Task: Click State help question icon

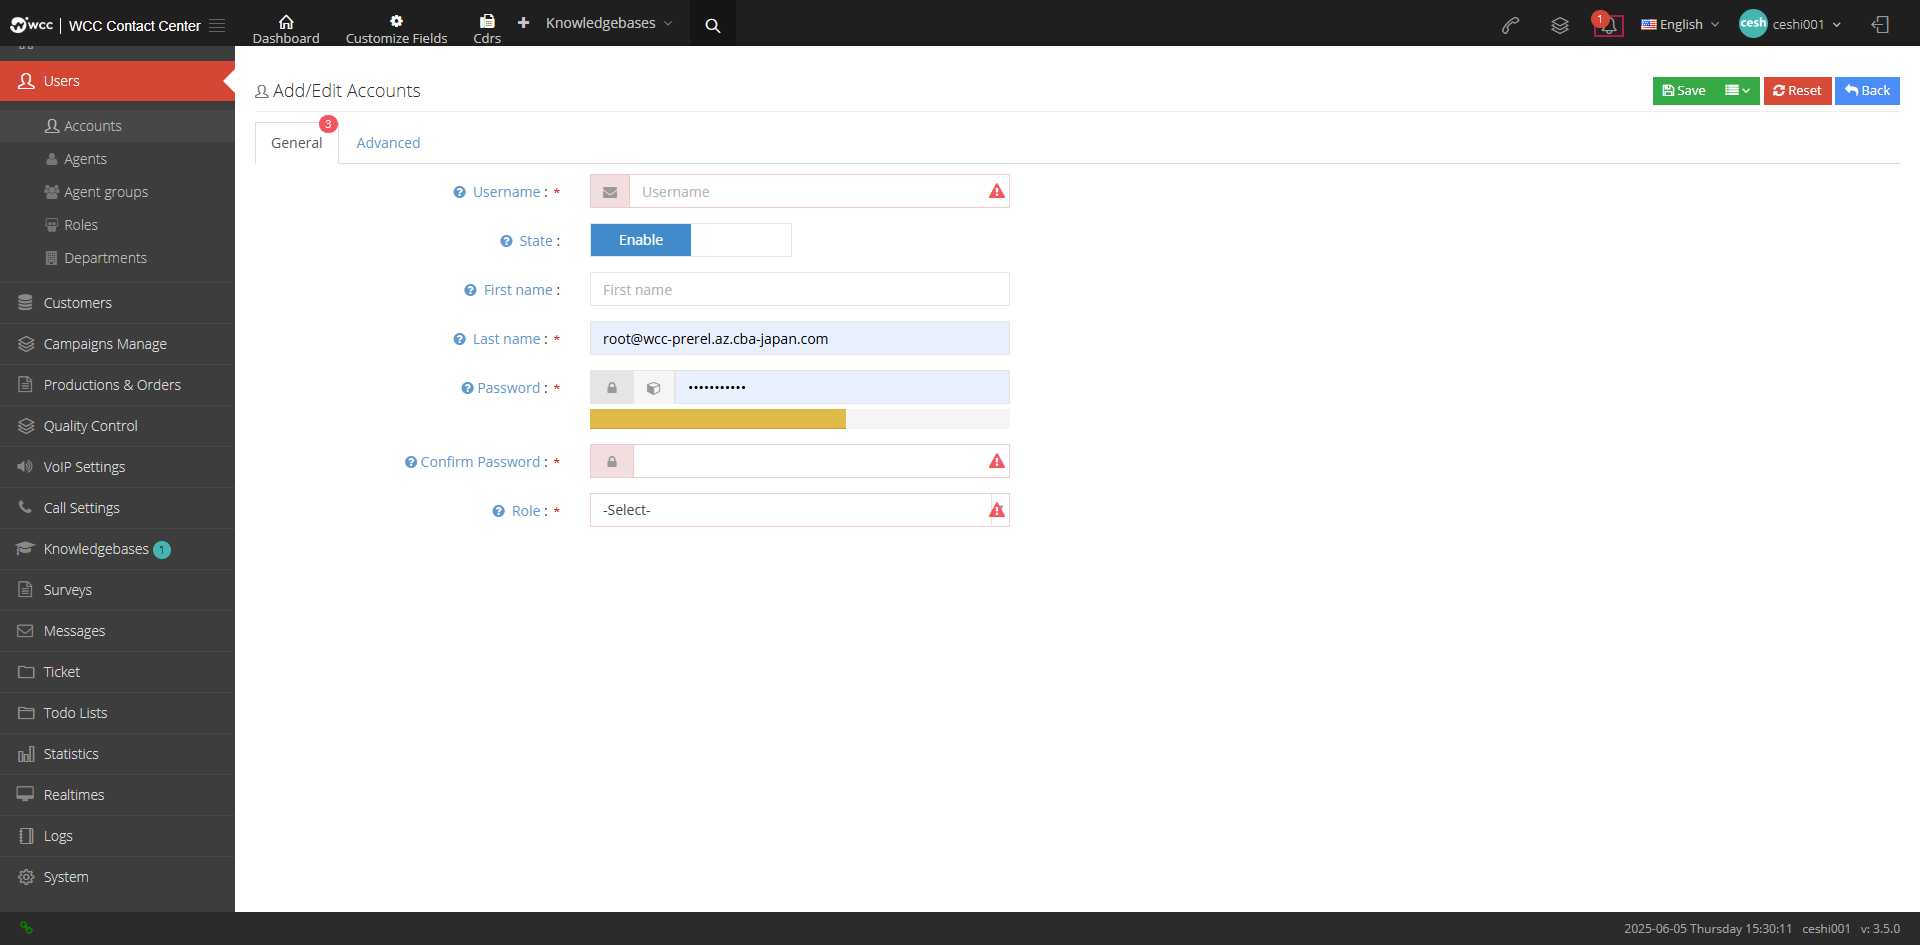Action: click(x=506, y=241)
